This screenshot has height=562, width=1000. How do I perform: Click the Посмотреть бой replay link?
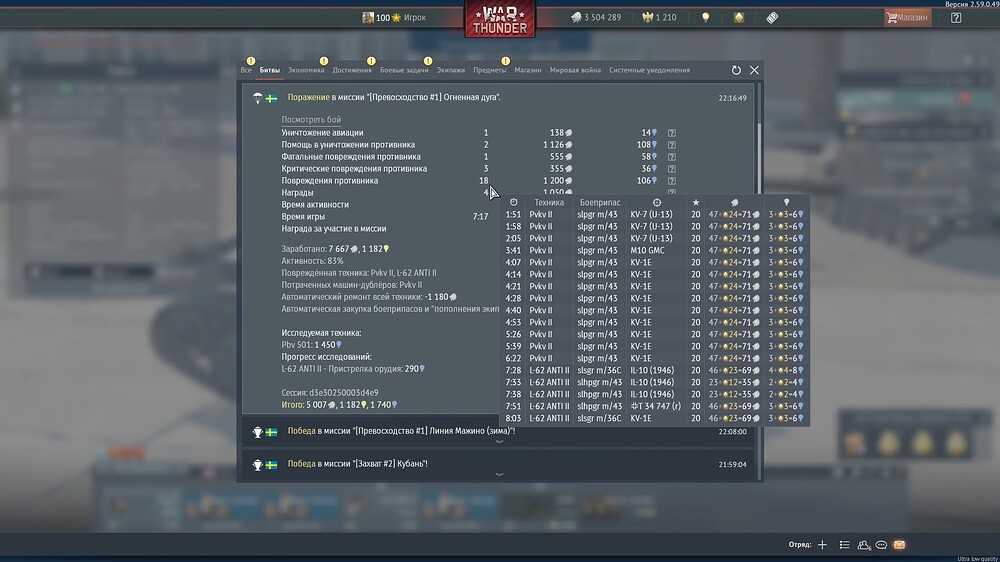coord(311,119)
